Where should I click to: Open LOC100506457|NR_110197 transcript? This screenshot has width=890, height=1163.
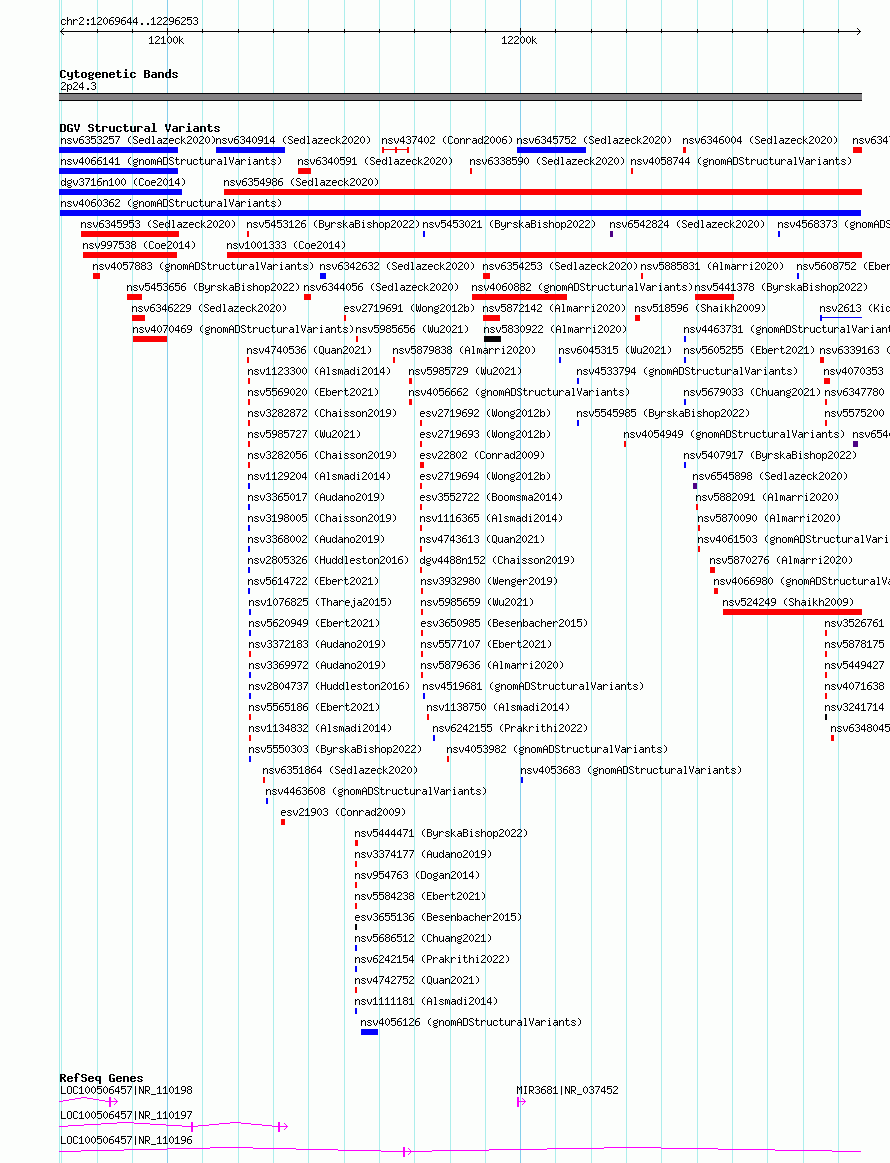pos(126,1116)
